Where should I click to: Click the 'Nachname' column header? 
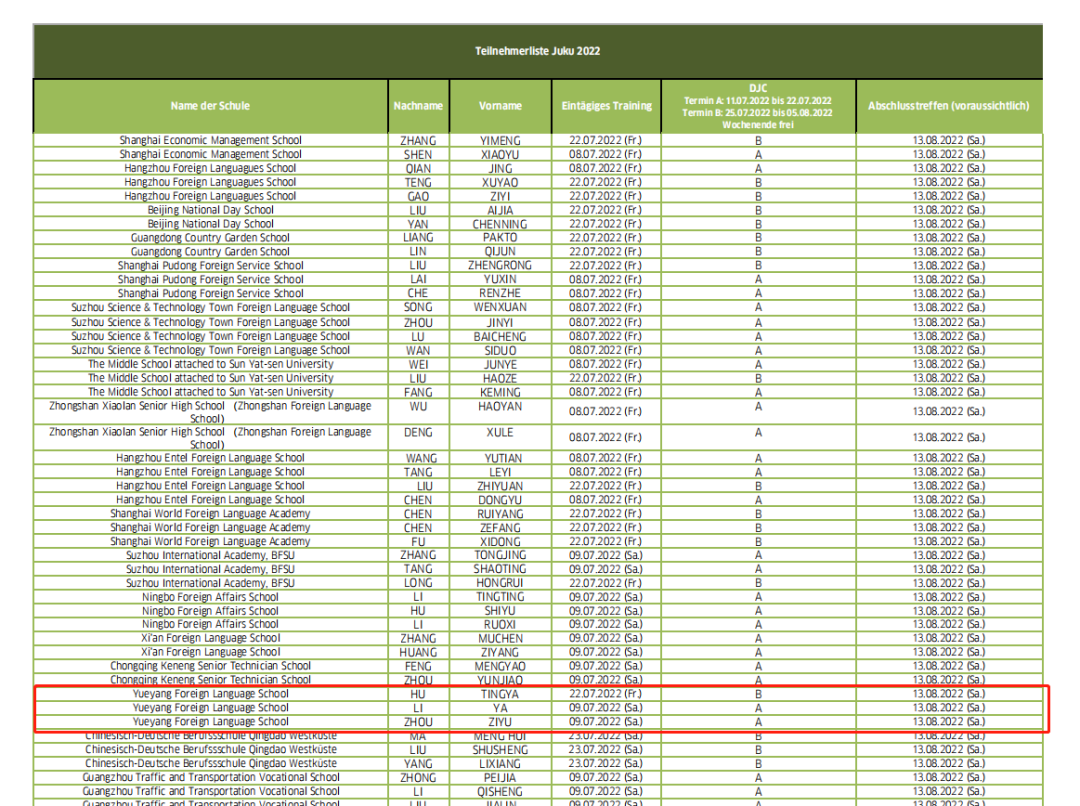(x=418, y=106)
